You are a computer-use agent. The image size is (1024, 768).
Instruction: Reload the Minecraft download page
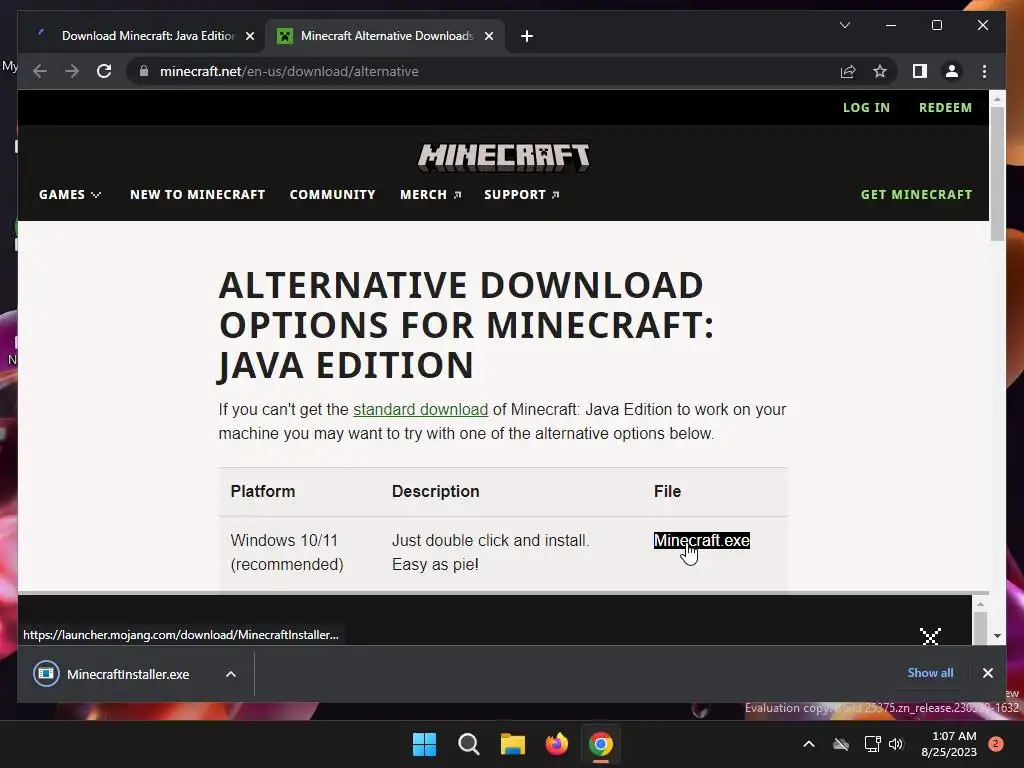(104, 71)
